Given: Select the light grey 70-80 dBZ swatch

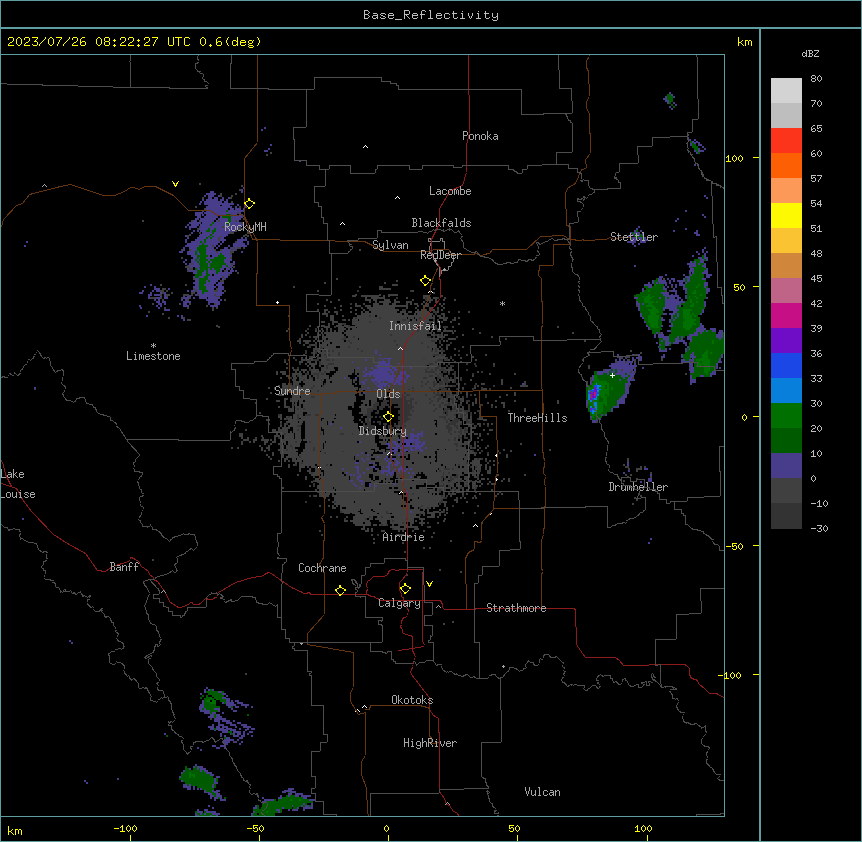Looking at the screenshot, I should [x=786, y=91].
